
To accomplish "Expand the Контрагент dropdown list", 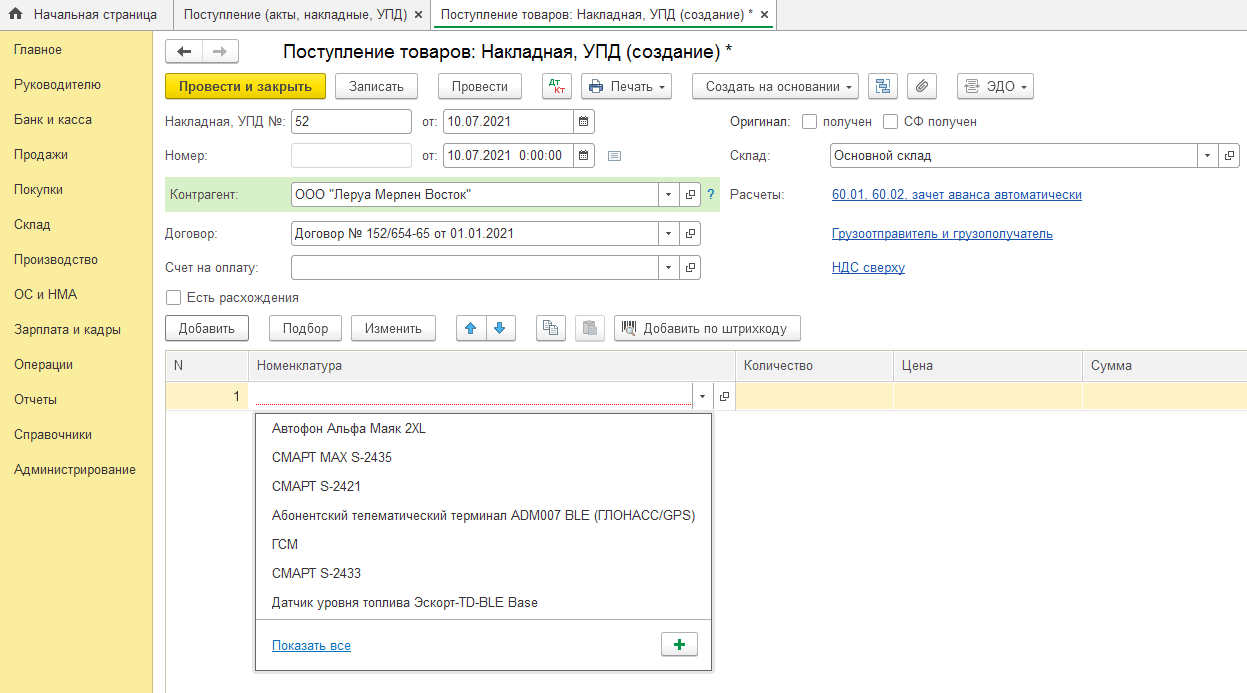I will point(668,195).
